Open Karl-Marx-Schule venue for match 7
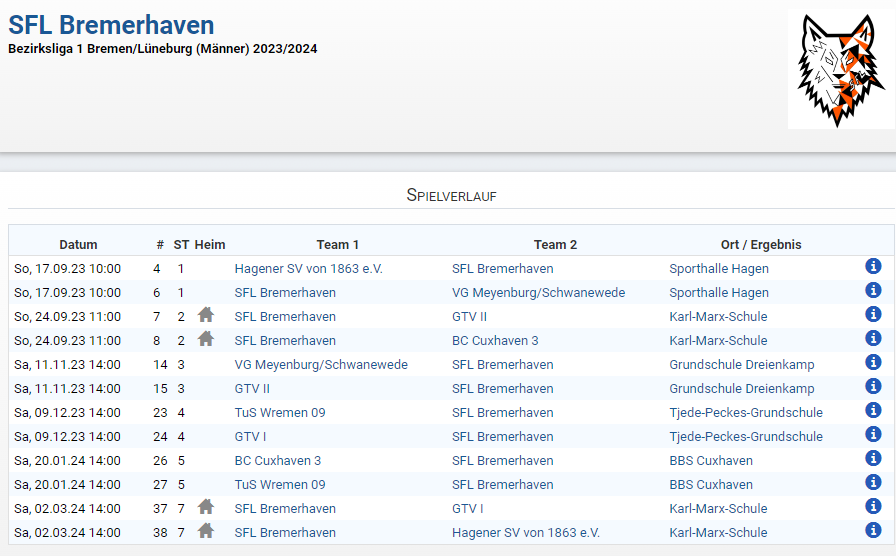 (x=718, y=317)
